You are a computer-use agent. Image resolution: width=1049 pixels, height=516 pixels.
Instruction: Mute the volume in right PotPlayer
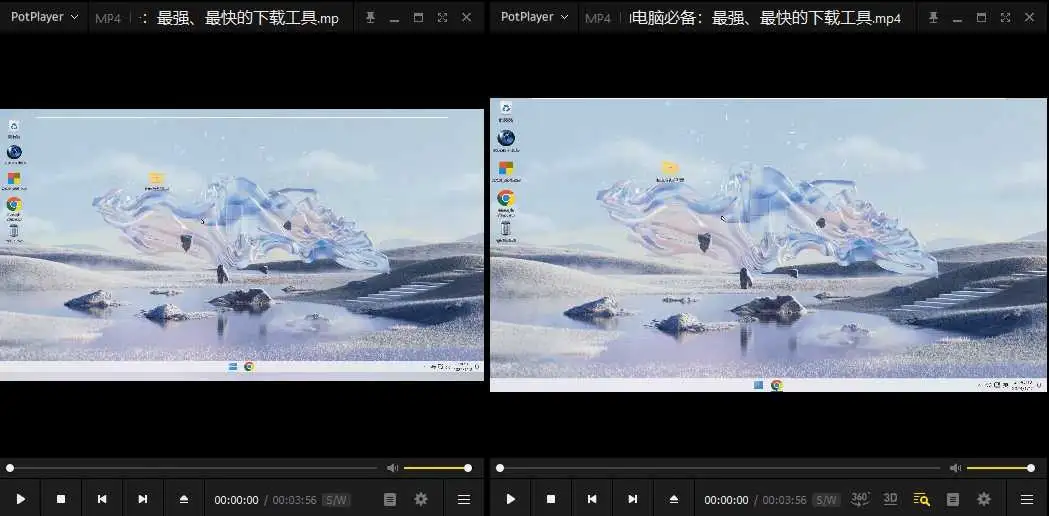955,468
